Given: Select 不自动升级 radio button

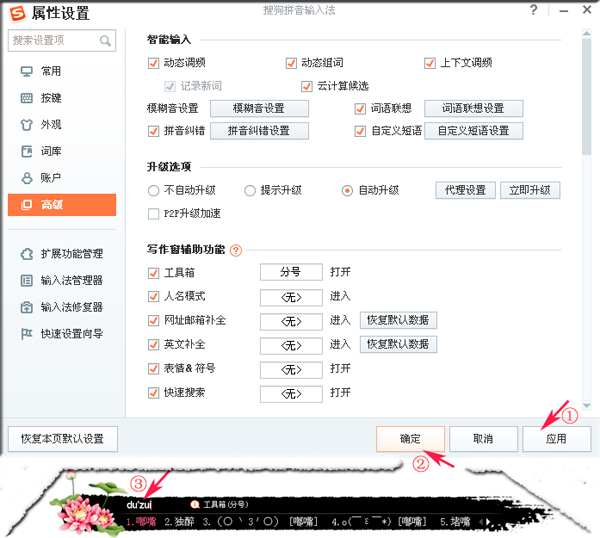Looking at the screenshot, I should click(x=153, y=191).
